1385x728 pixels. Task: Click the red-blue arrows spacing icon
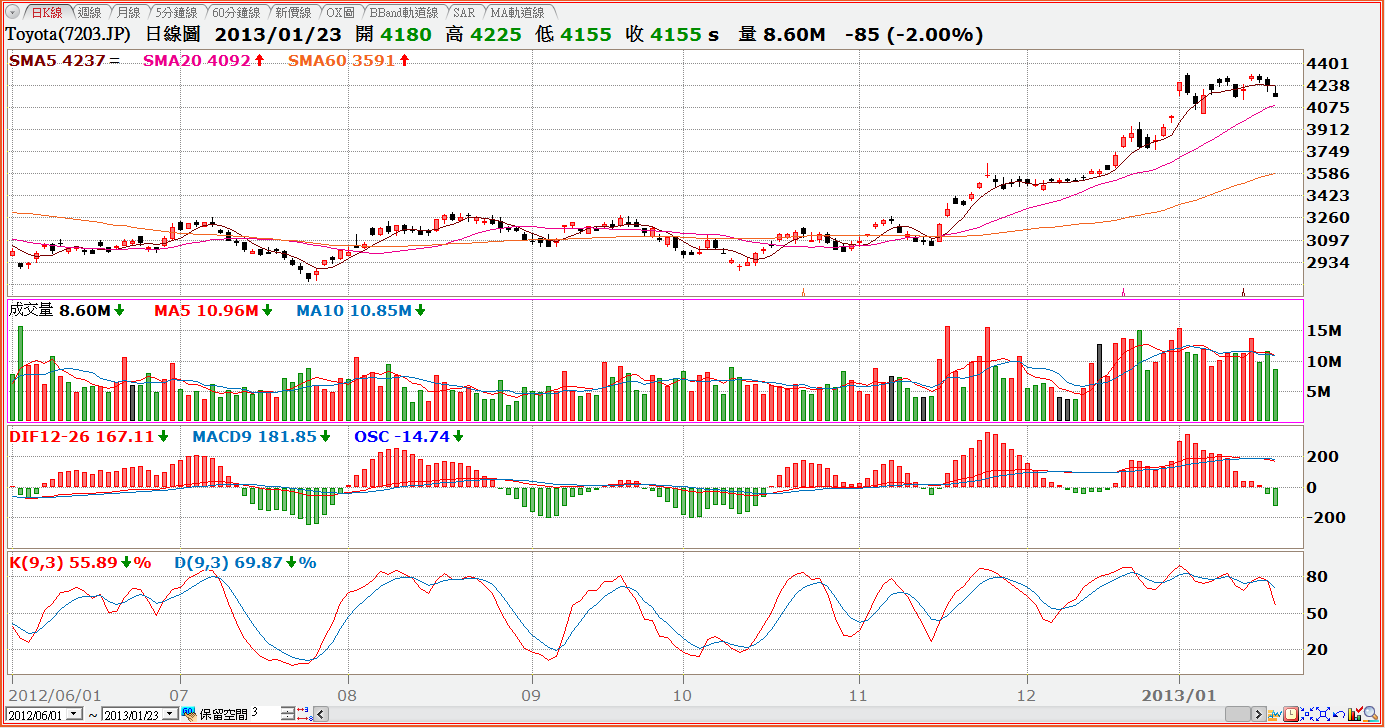[x=305, y=714]
